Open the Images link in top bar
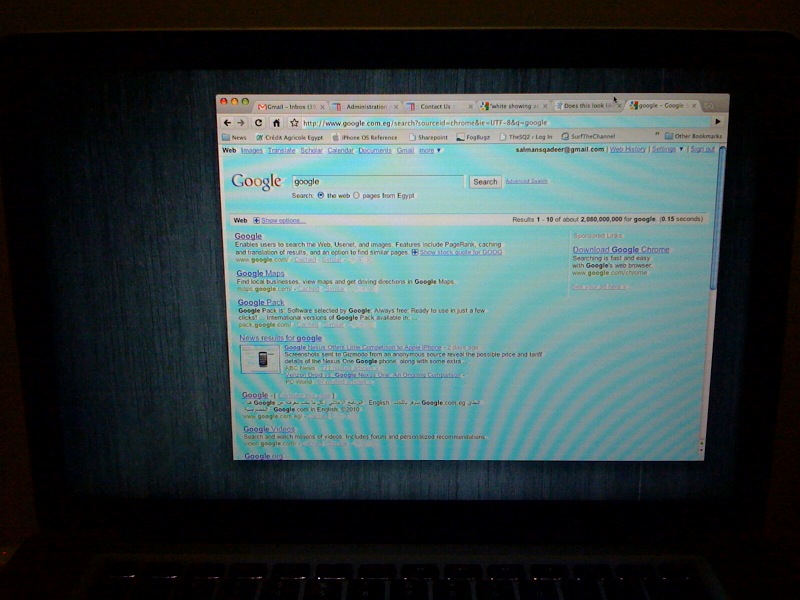This screenshot has width=800, height=600. [x=252, y=151]
